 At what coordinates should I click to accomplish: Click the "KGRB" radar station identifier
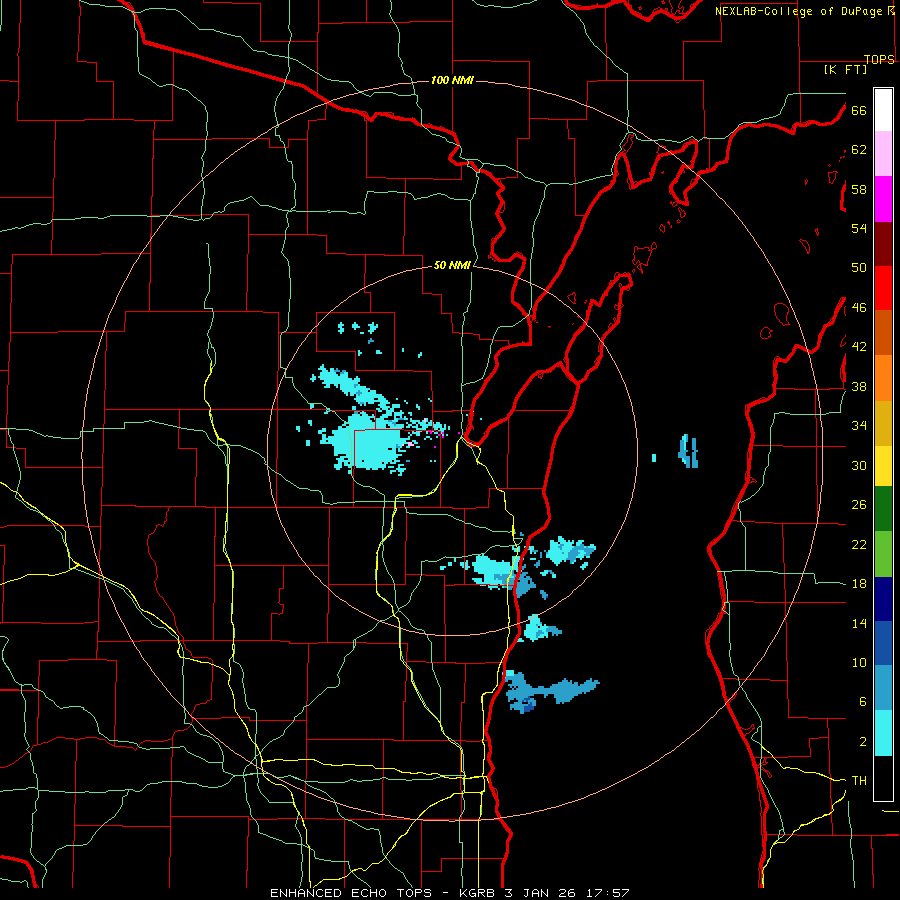click(x=477, y=893)
